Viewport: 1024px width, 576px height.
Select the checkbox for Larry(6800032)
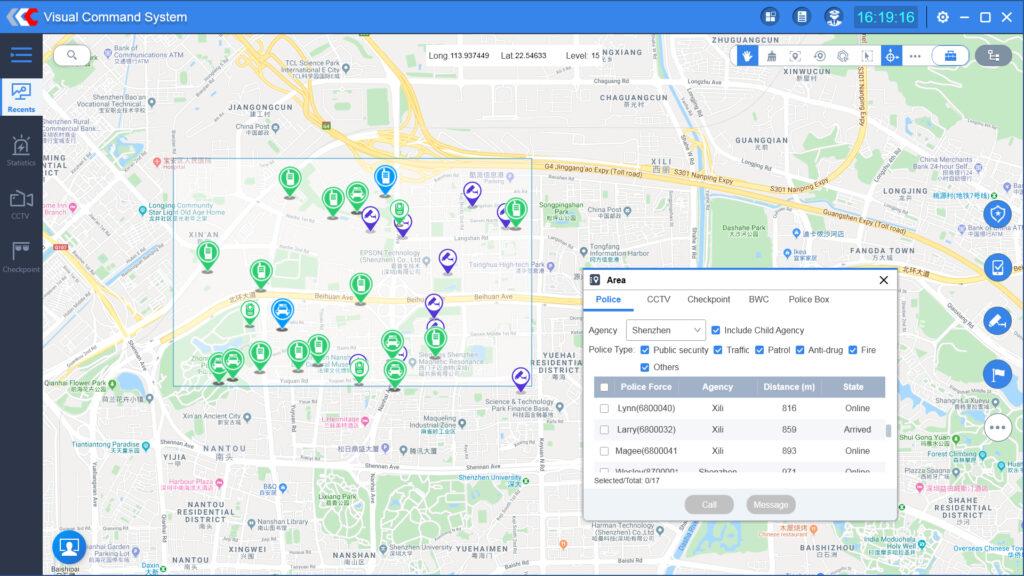603,430
